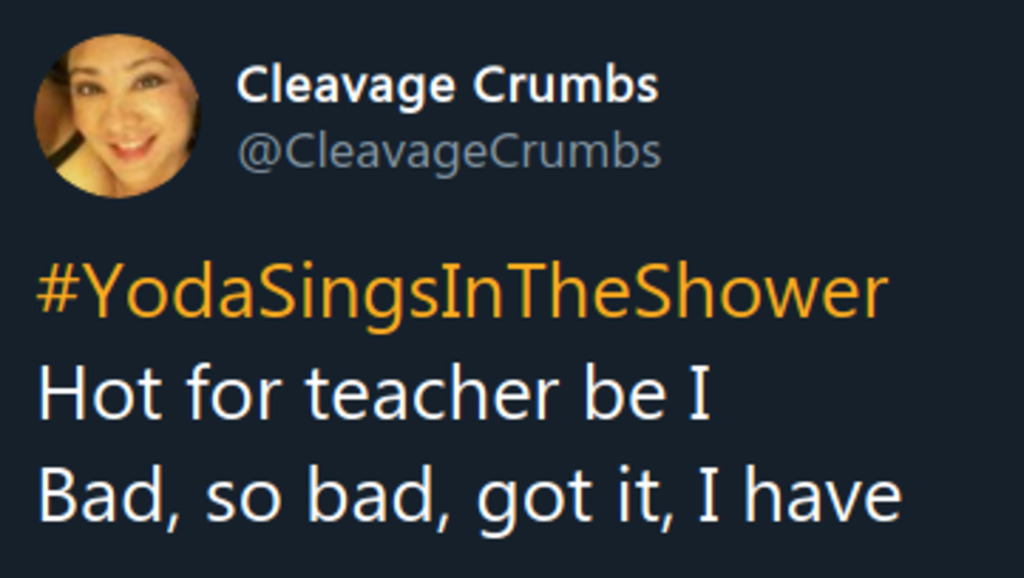Click the Cleavage Crumbs profile avatar
Image resolution: width=1024 pixels, height=578 pixels.
[x=117, y=116]
